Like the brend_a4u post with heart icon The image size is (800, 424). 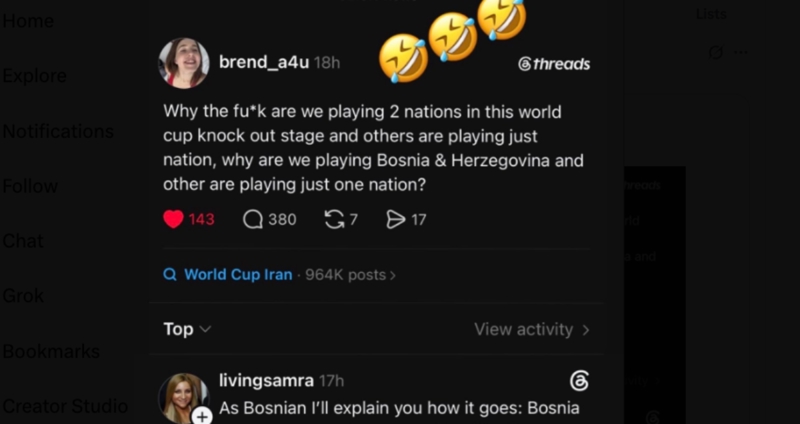(x=173, y=219)
